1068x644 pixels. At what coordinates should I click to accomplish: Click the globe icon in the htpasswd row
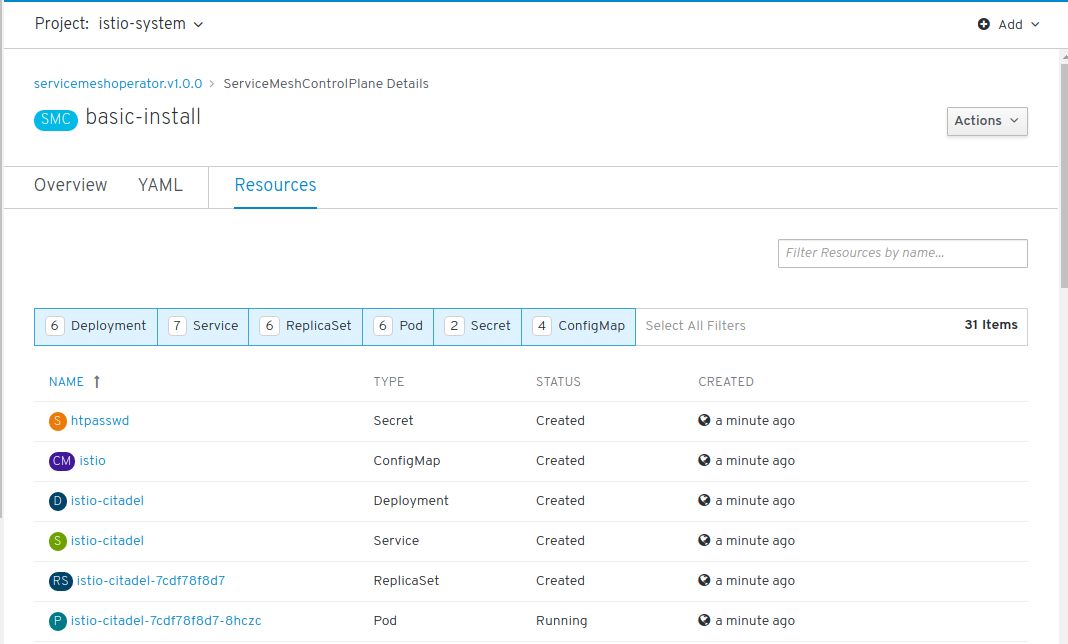[704, 420]
